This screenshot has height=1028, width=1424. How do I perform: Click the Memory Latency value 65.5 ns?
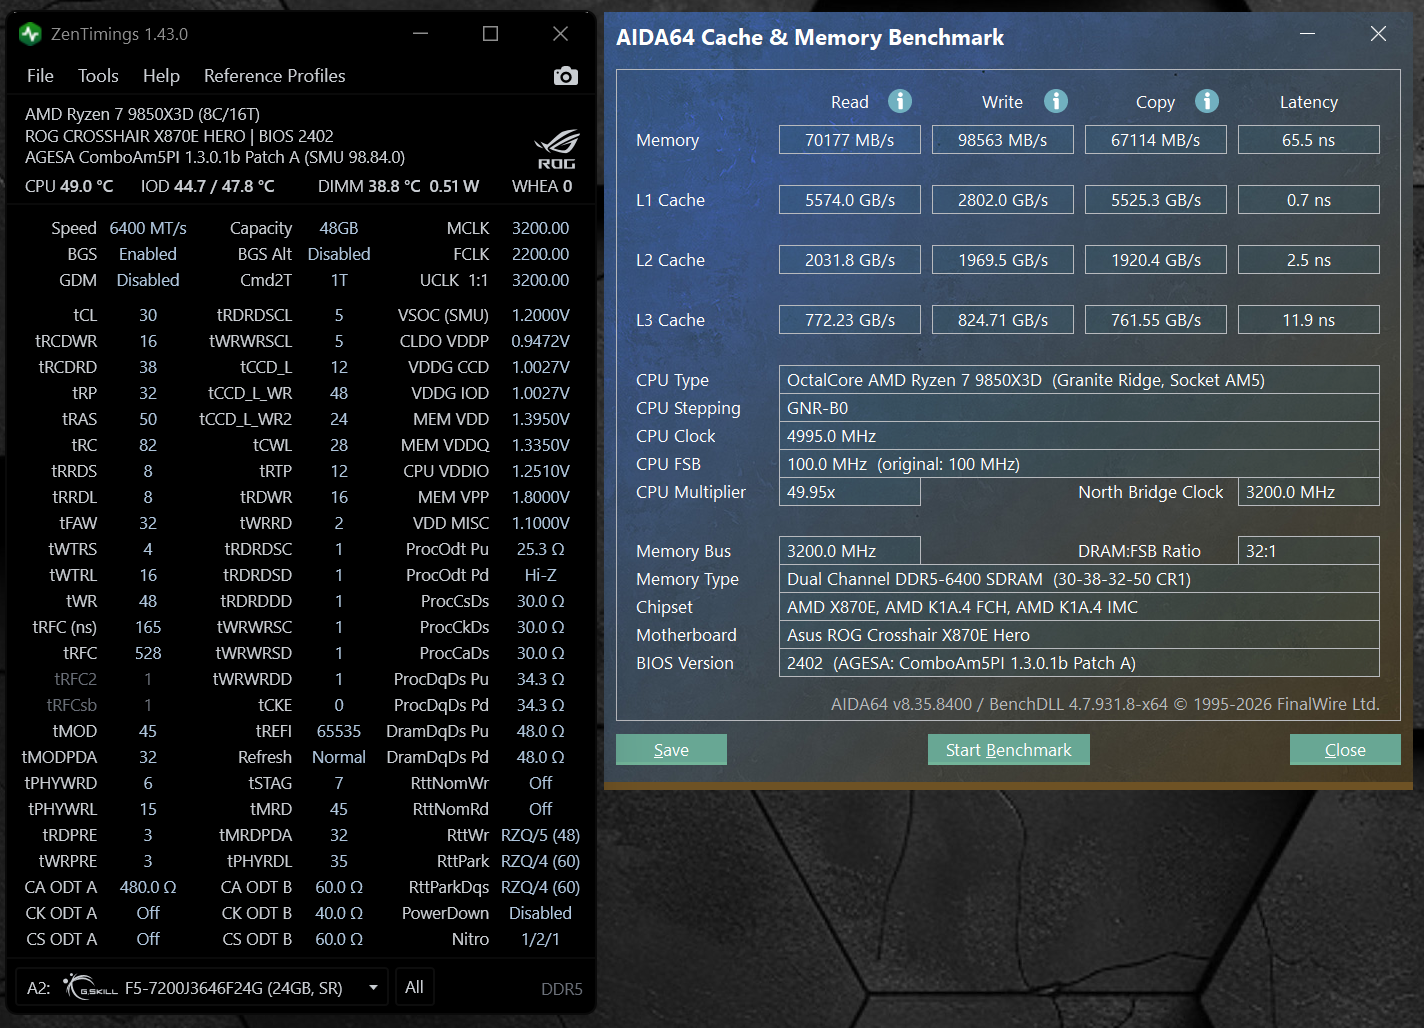tap(1309, 140)
